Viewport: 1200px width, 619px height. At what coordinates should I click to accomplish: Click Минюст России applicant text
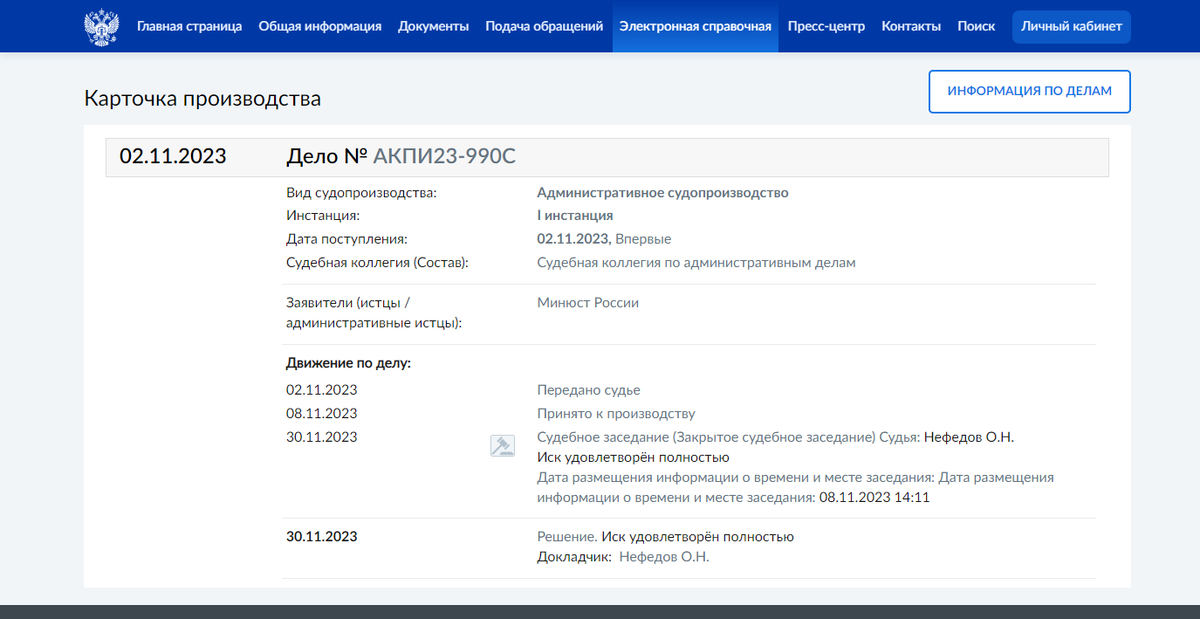588,303
